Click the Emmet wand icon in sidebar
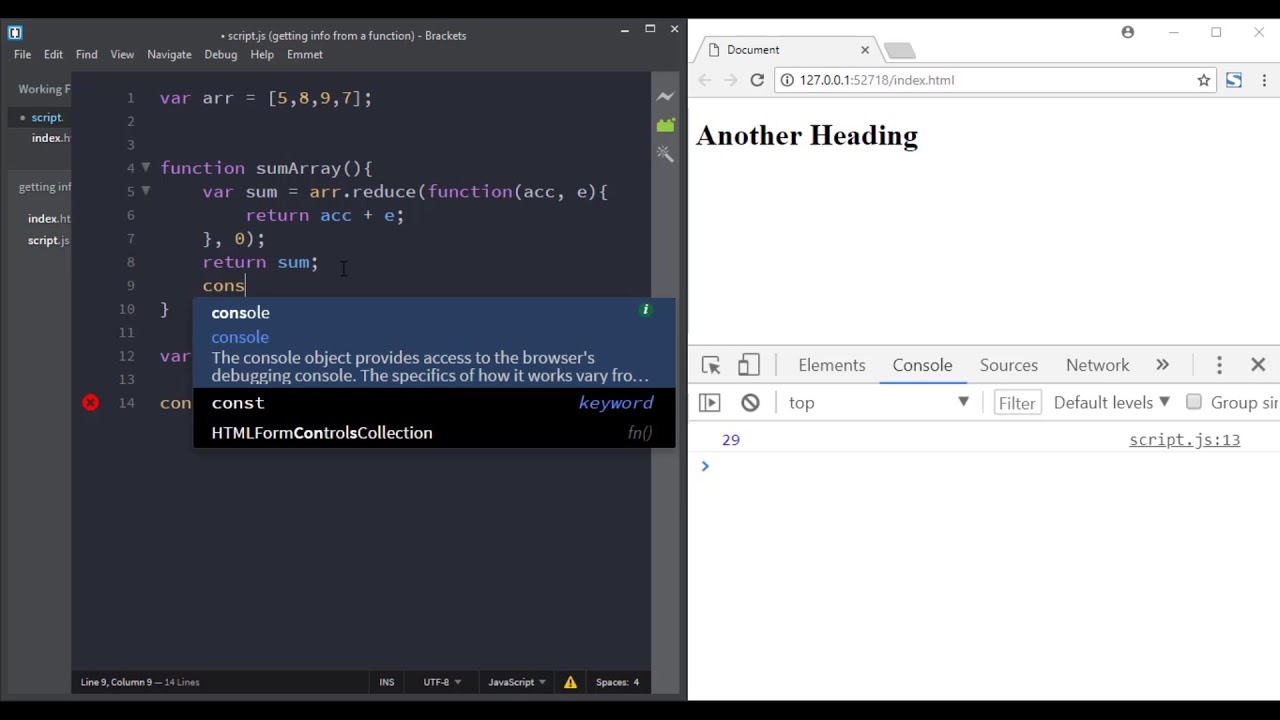This screenshot has width=1280, height=720. point(665,153)
